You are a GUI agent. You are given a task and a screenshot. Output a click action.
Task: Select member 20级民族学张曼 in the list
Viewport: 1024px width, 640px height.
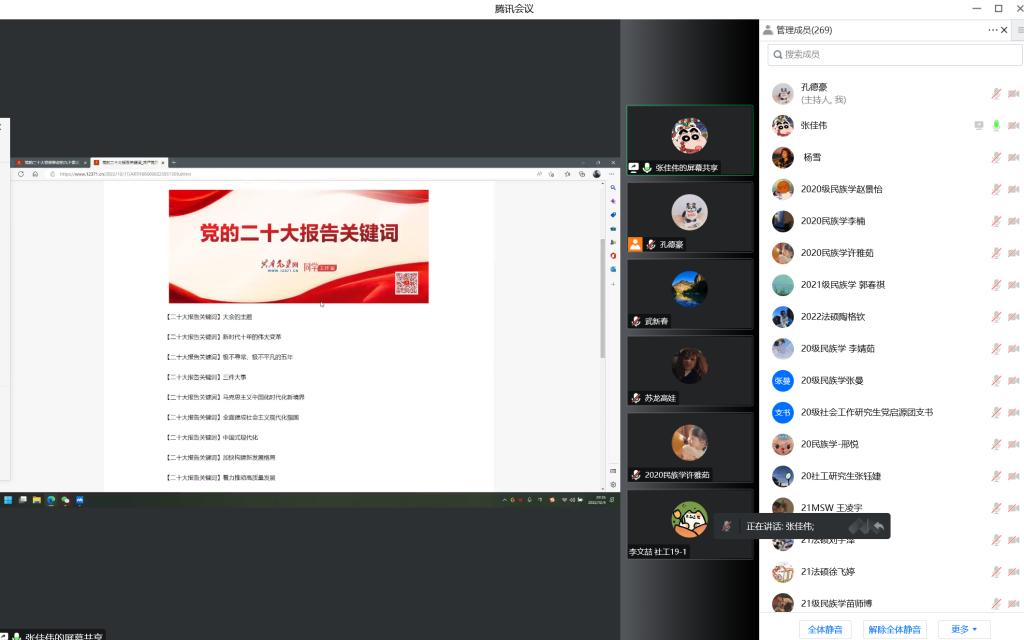[831, 381]
